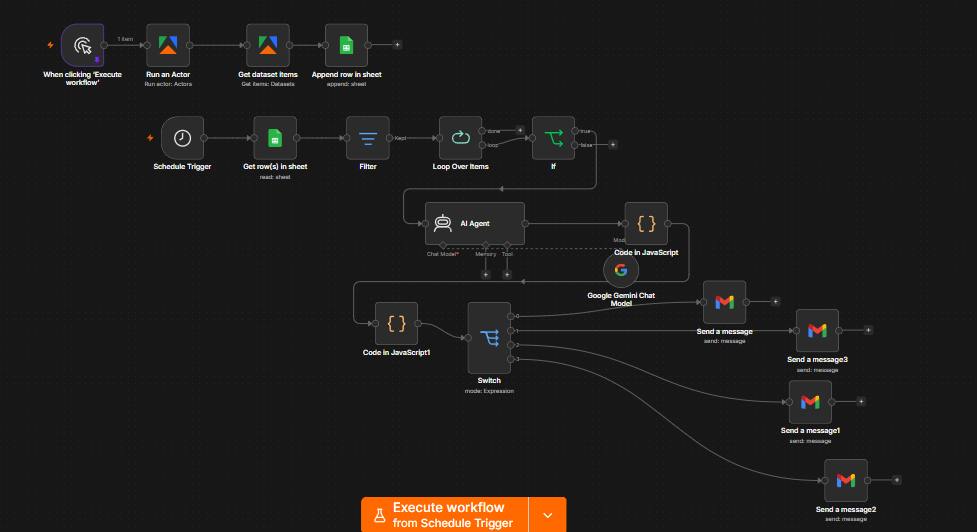Add Memory sub-node to AI Agent

click(486, 274)
